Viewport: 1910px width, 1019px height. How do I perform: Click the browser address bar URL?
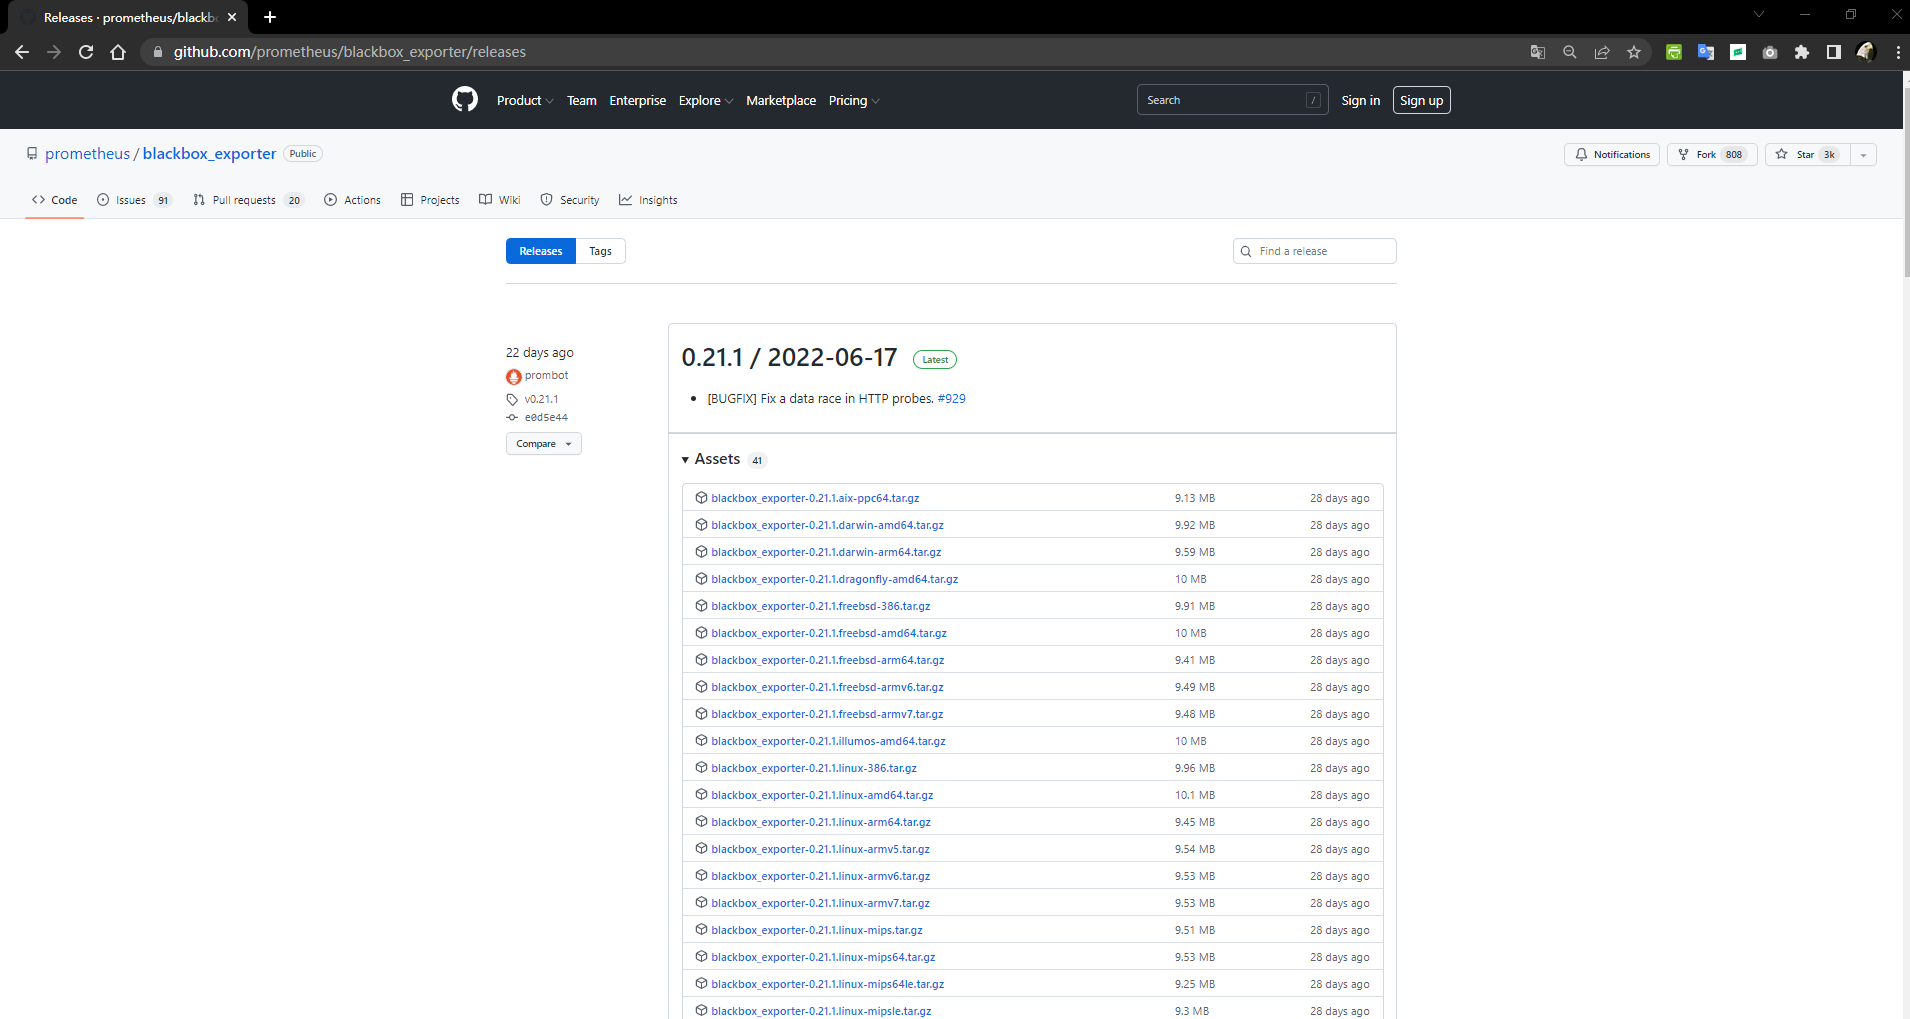pyautogui.click(x=349, y=52)
